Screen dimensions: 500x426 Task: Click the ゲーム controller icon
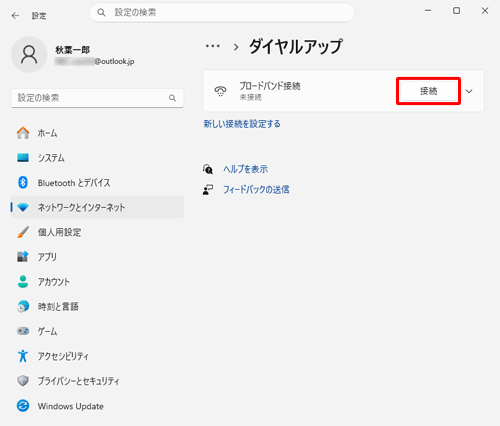(23, 331)
